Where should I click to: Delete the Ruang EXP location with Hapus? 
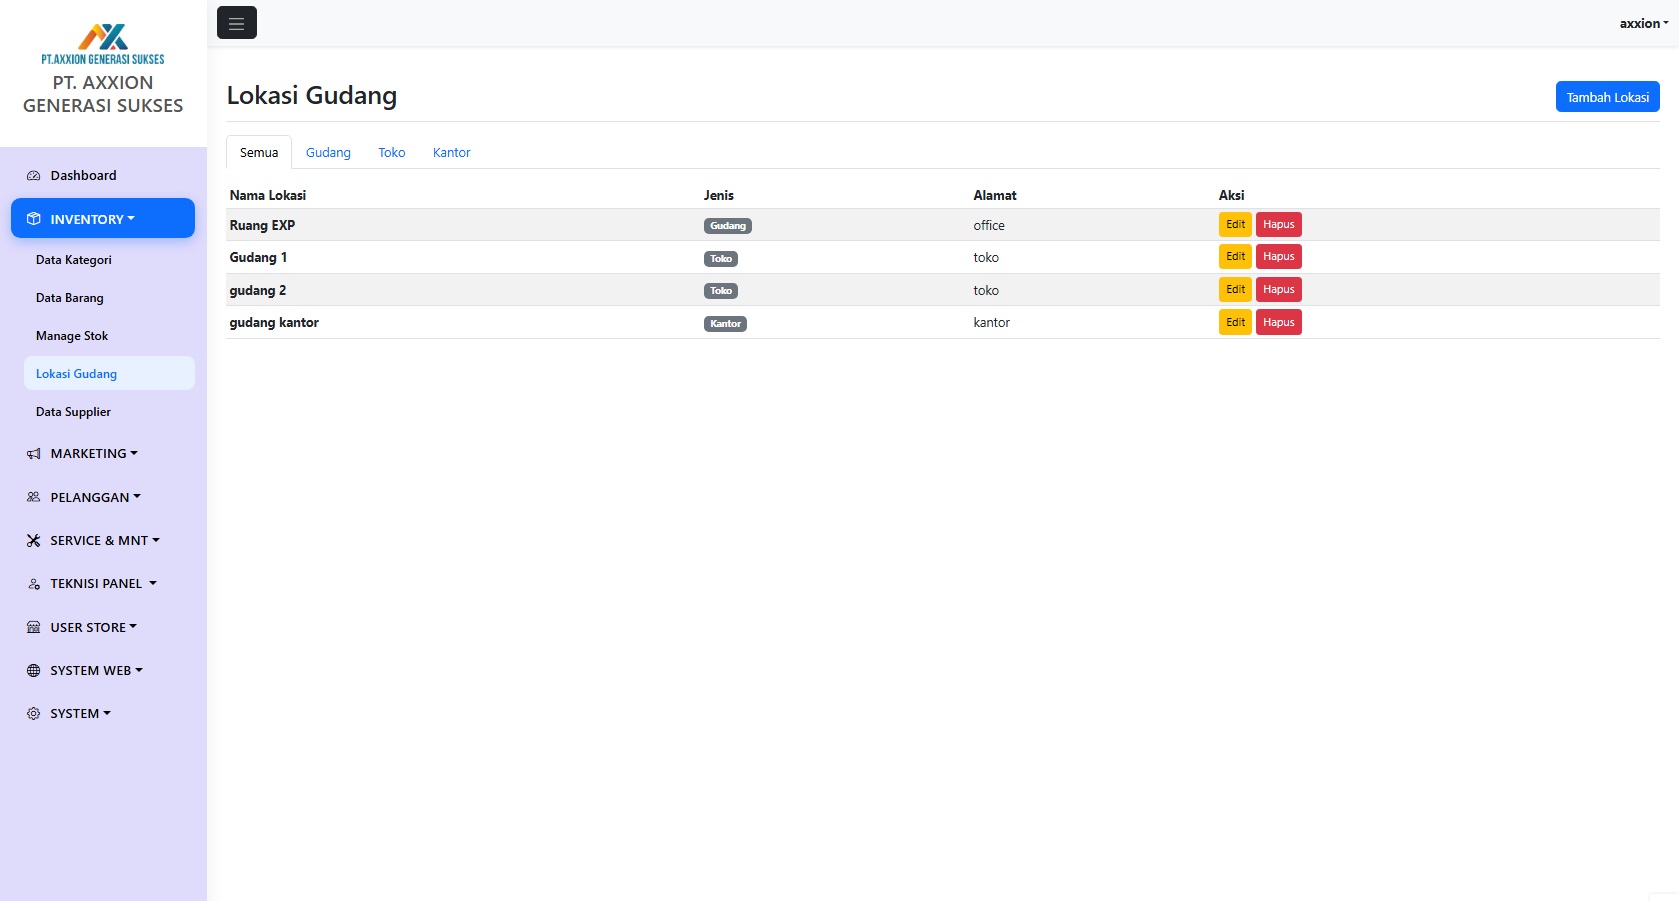[1279, 224]
